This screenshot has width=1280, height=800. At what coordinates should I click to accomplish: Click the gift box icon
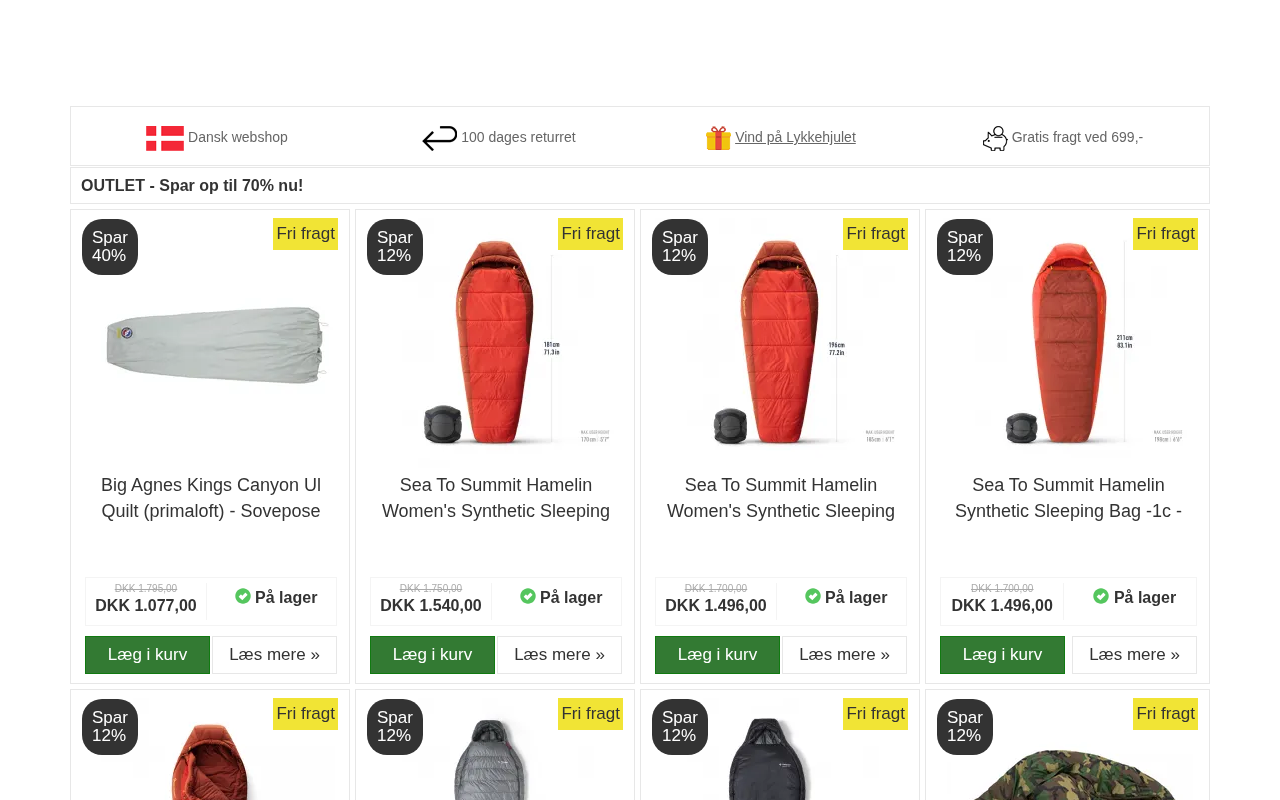point(718,138)
